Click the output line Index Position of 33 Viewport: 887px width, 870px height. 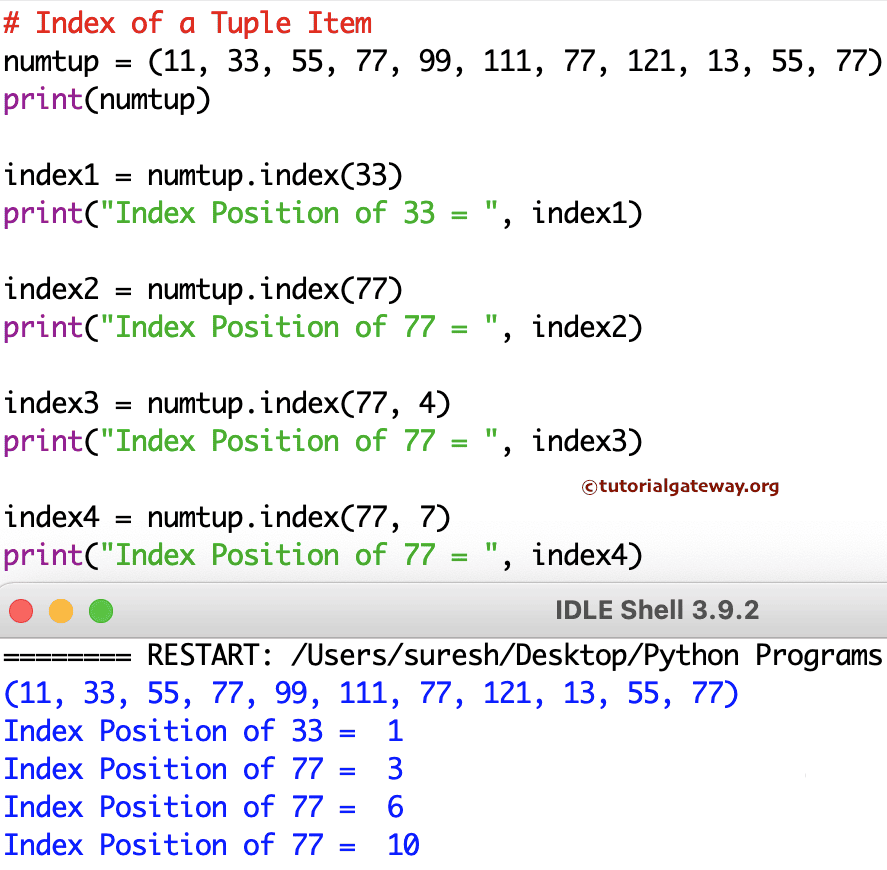[x=200, y=731]
